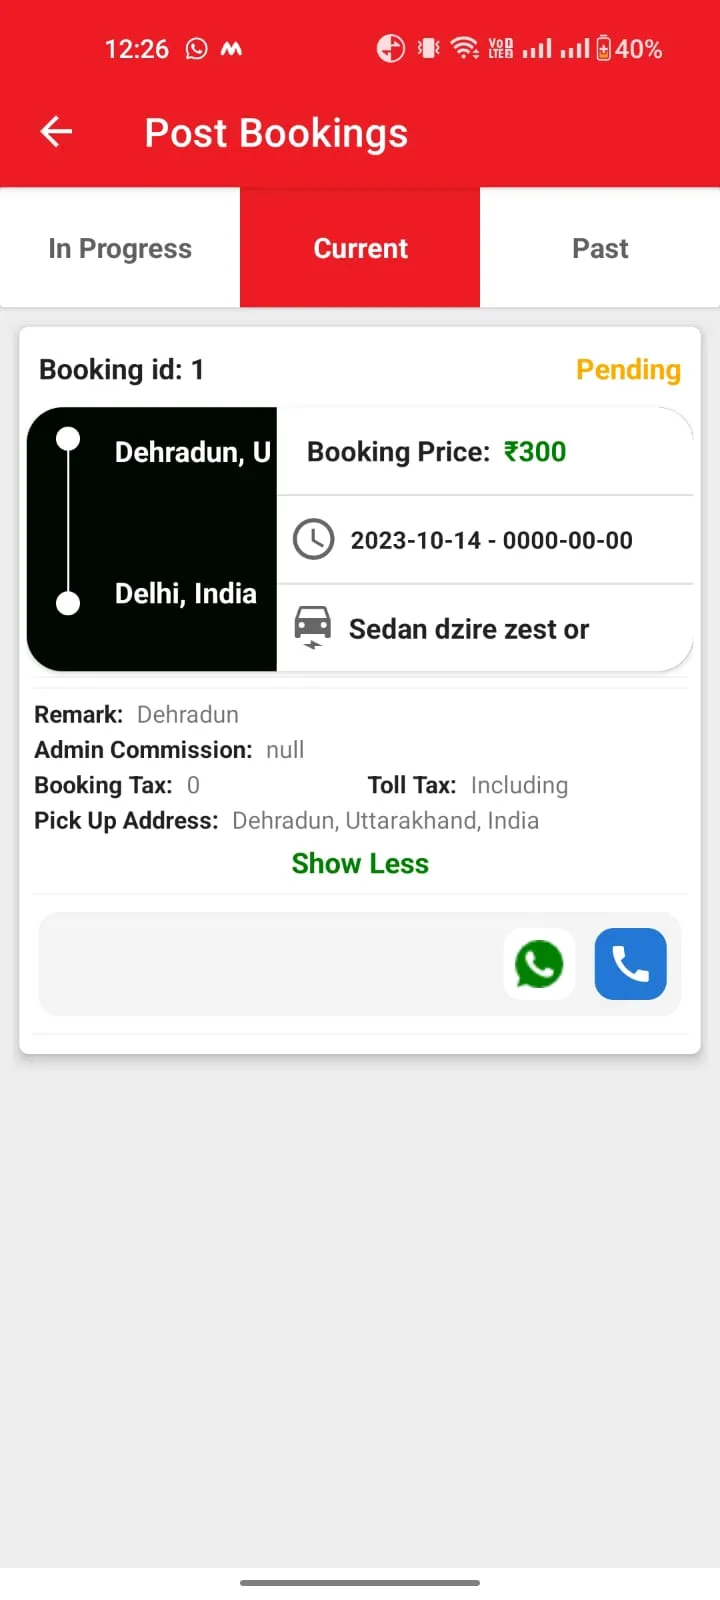Open WhatsApp chat via green icon
The width and height of the screenshot is (720, 1600).
pos(539,964)
